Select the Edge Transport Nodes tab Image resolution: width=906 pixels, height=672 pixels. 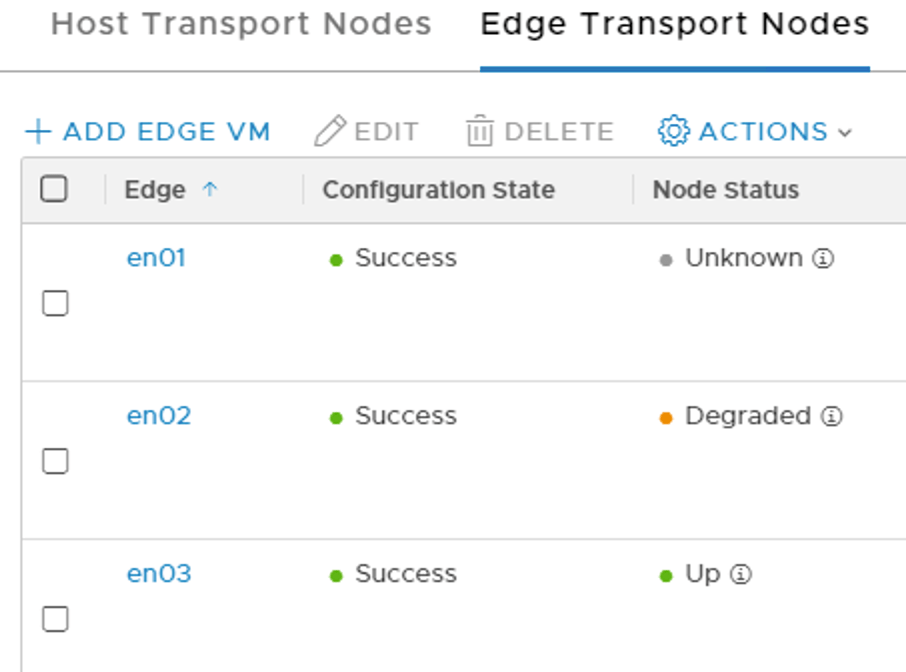pos(674,24)
